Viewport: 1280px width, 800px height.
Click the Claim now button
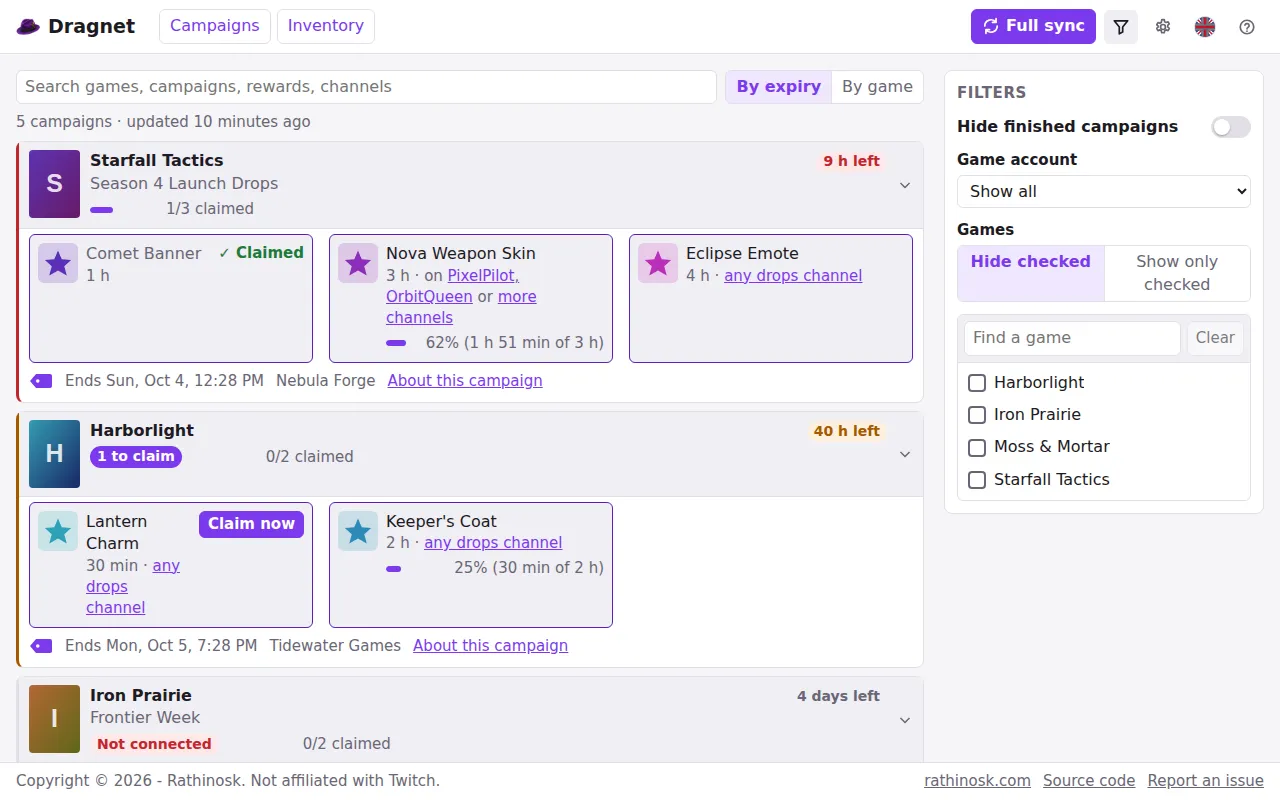click(251, 524)
